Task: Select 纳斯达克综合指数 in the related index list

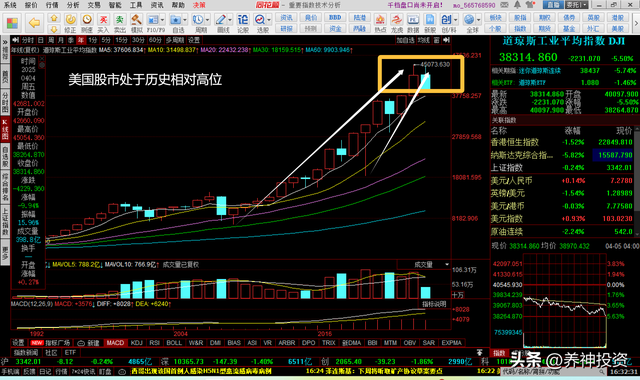Action: click(x=562, y=155)
